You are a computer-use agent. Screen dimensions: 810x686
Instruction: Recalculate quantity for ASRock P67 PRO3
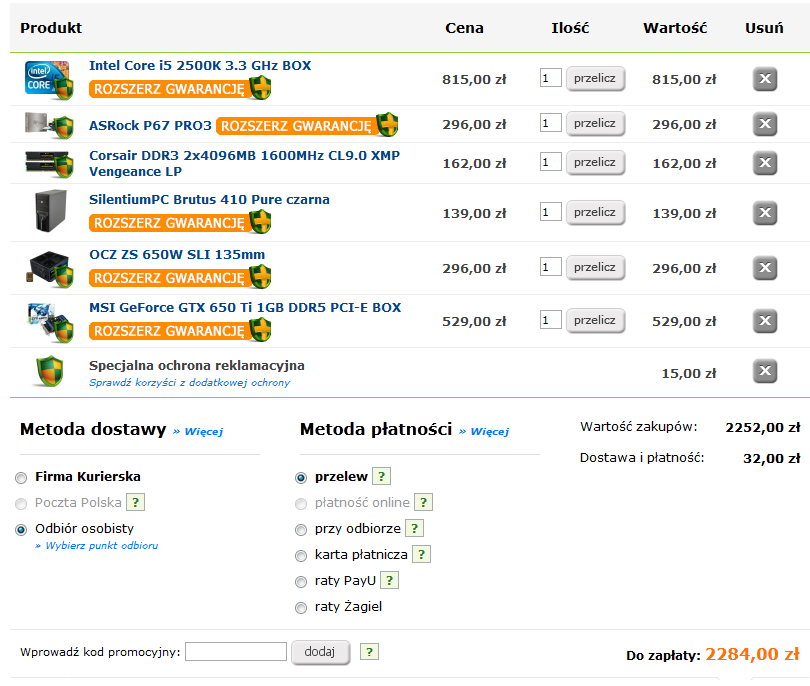pyautogui.click(x=595, y=123)
